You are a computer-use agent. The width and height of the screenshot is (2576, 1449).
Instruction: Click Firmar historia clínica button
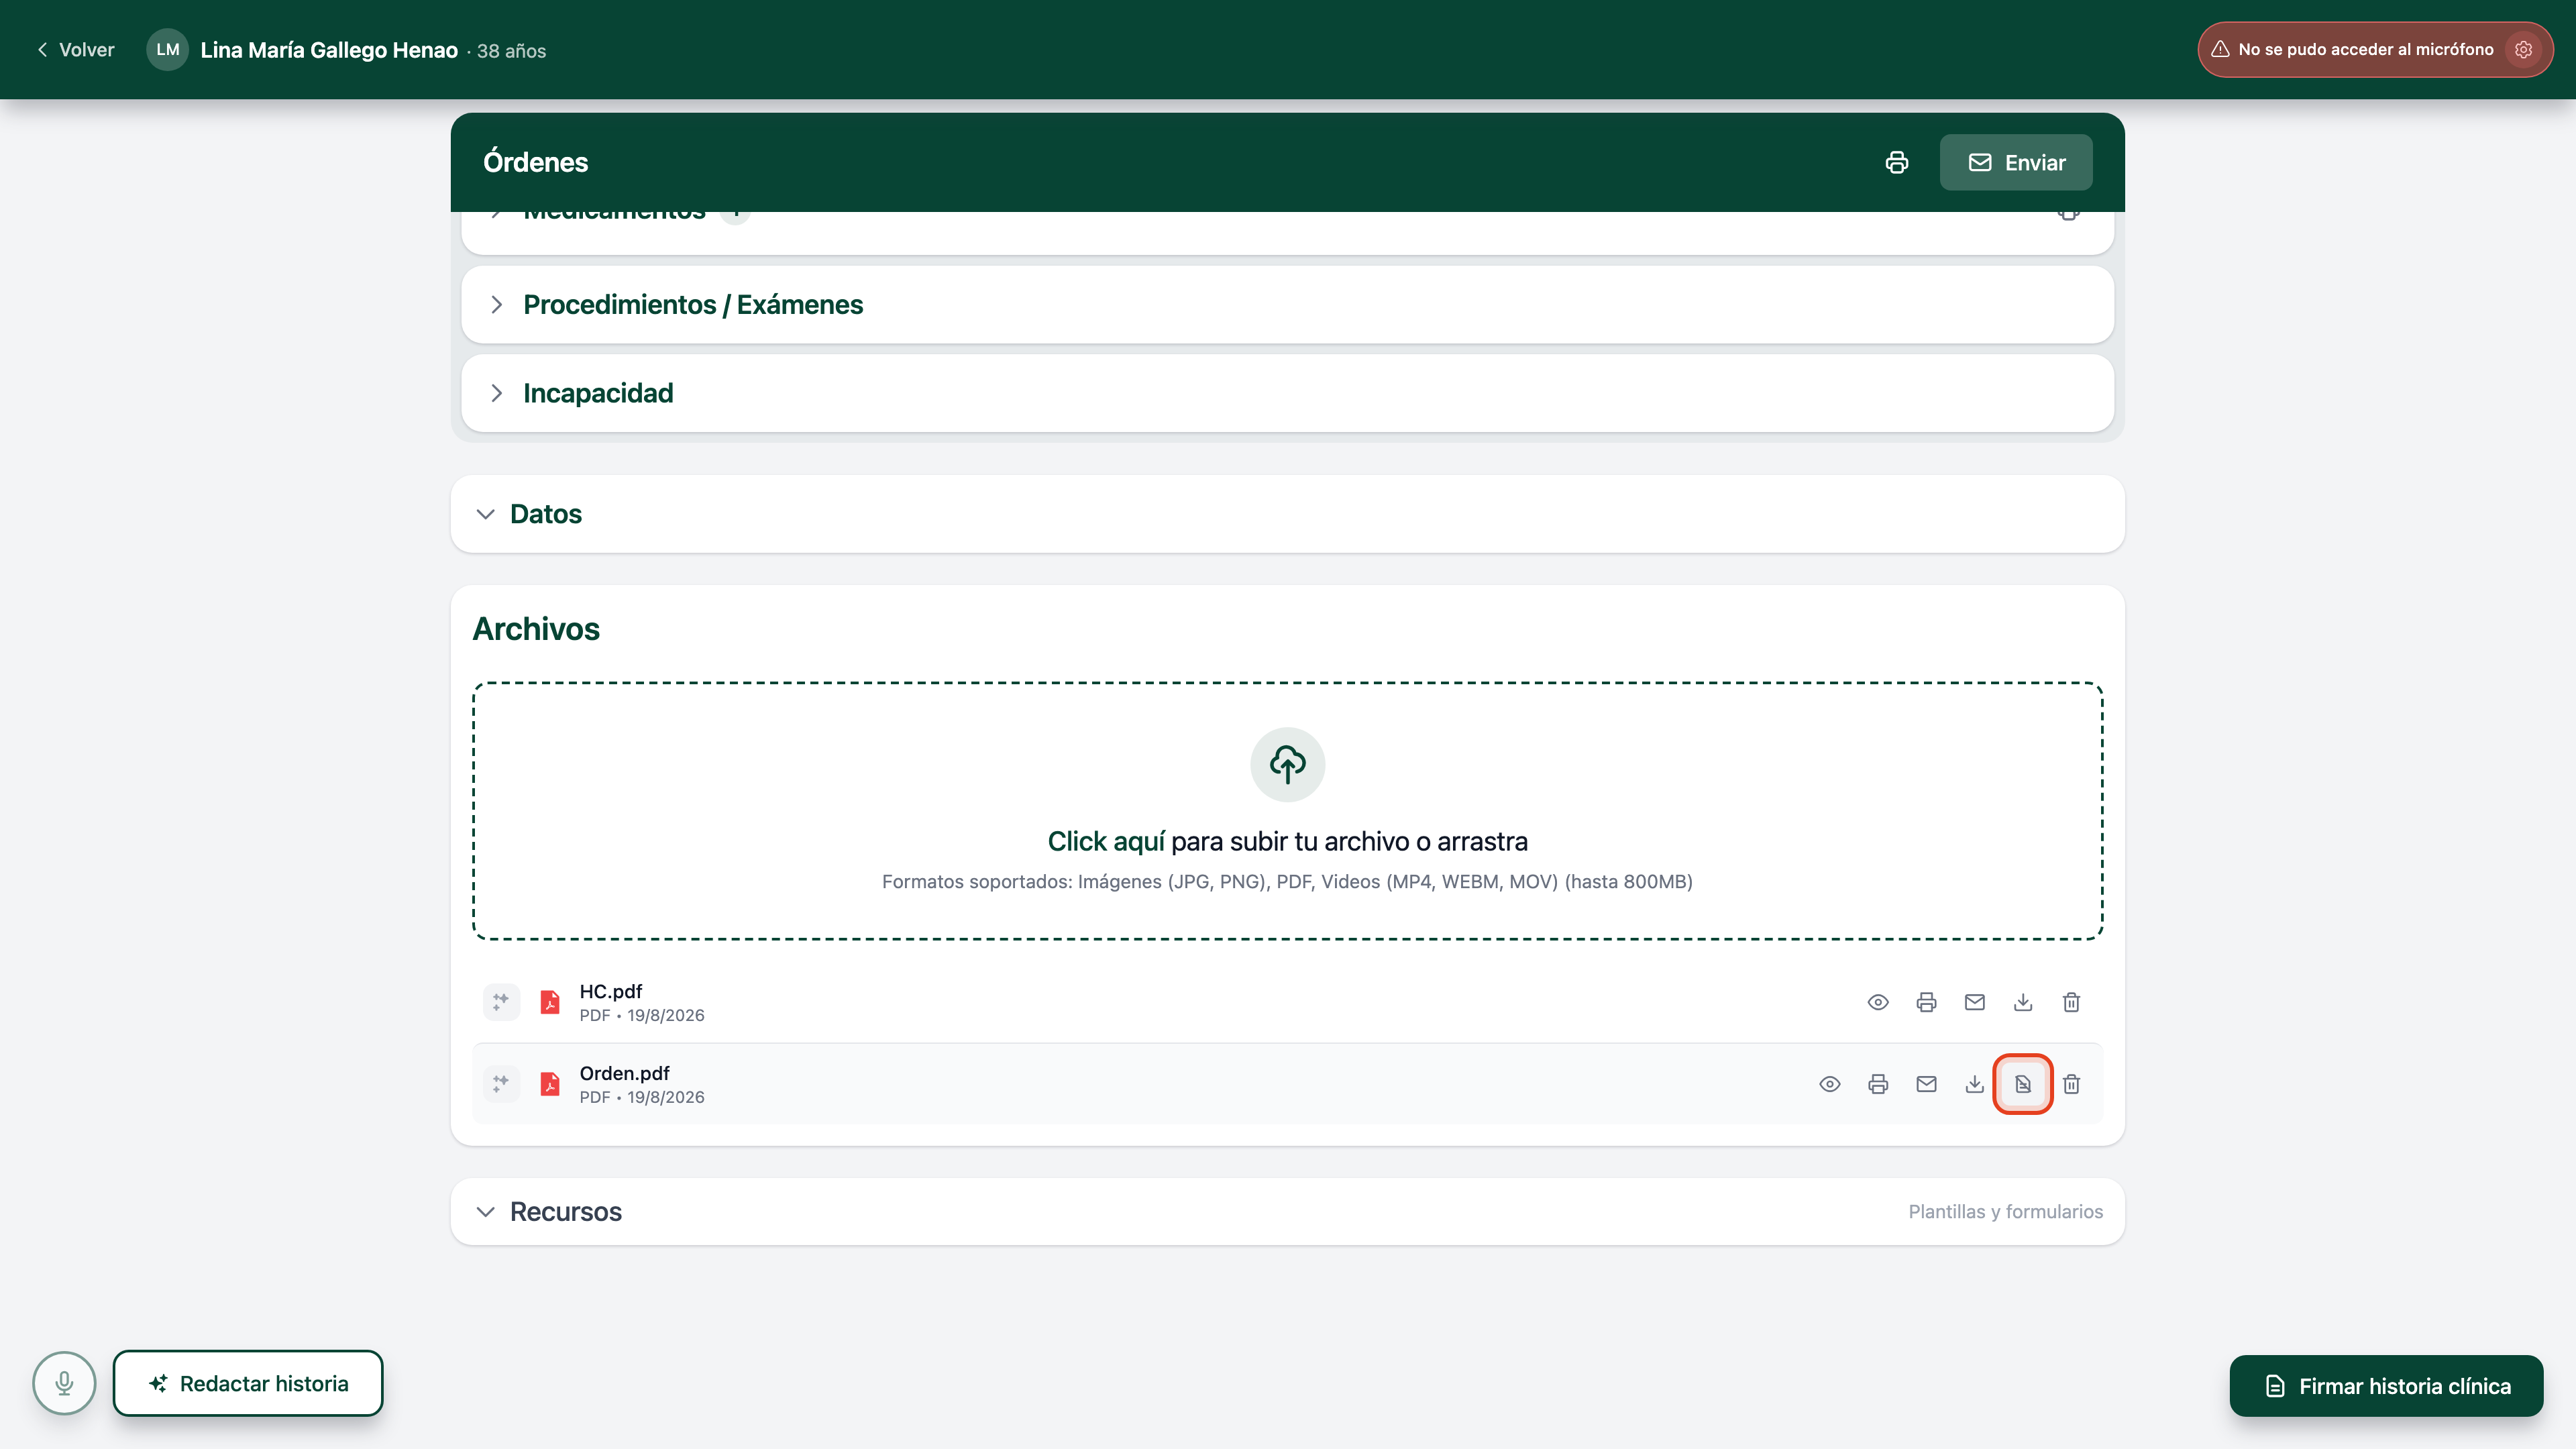click(2386, 1386)
